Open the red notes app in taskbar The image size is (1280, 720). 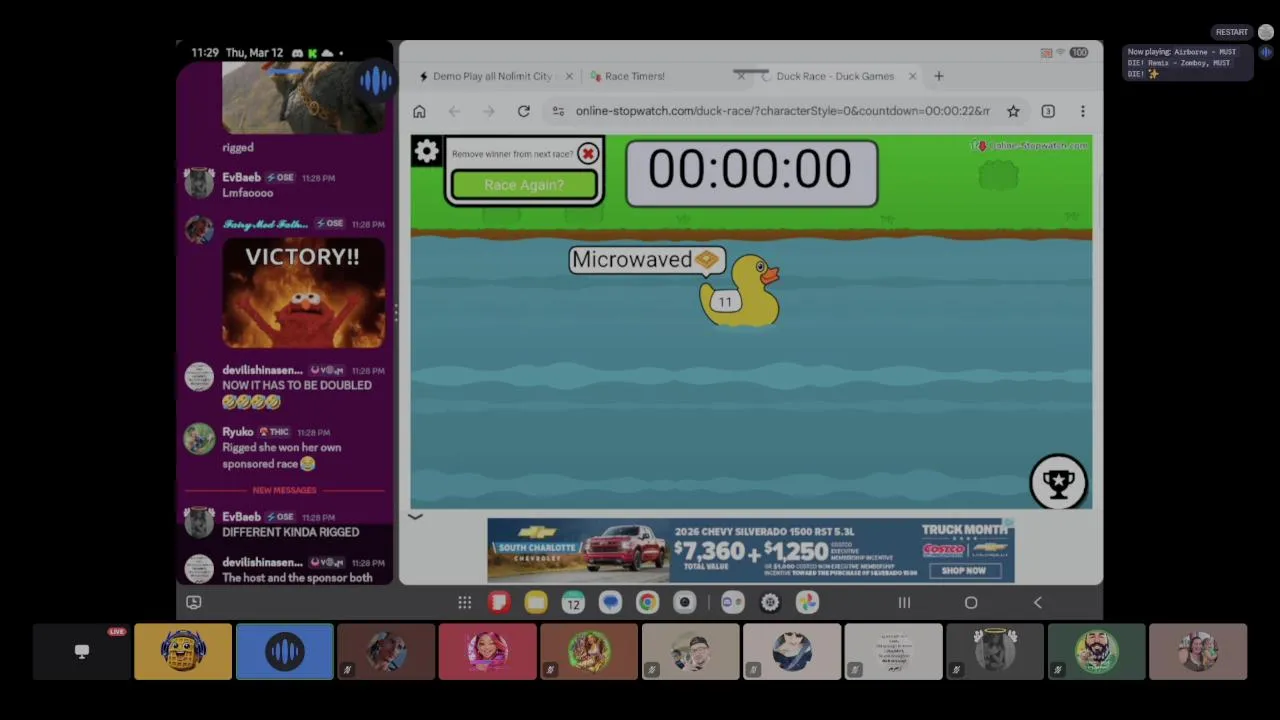[499, 602]
